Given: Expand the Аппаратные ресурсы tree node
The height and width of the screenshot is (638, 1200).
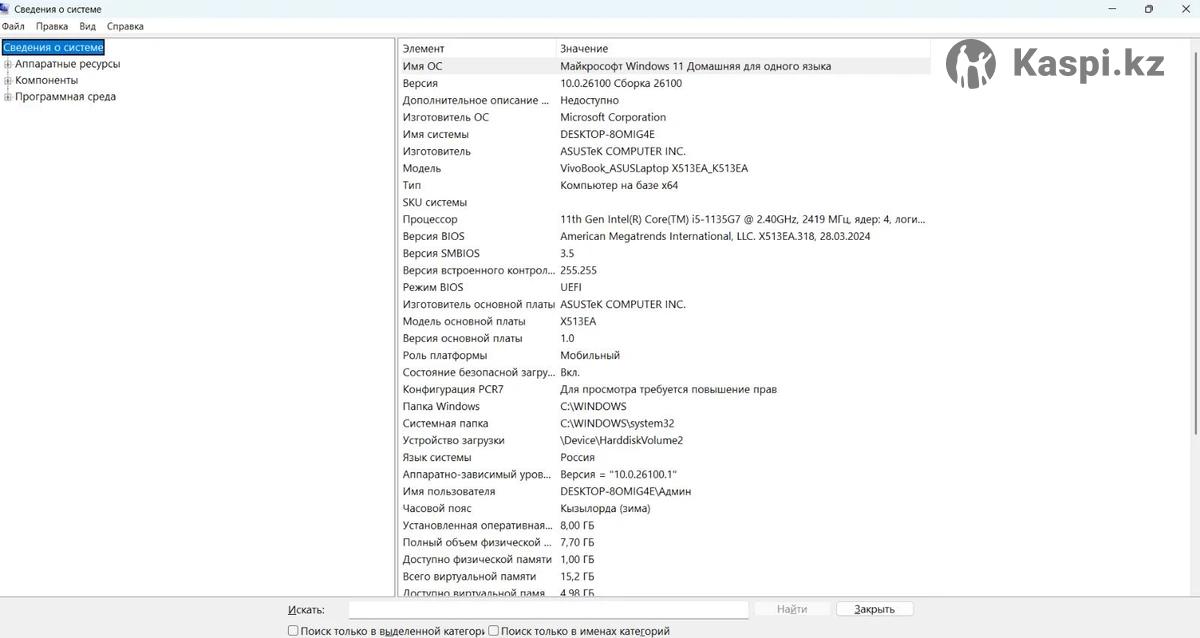Looking at the screenshot, I should pyautogui.click(x=8, y=64).
